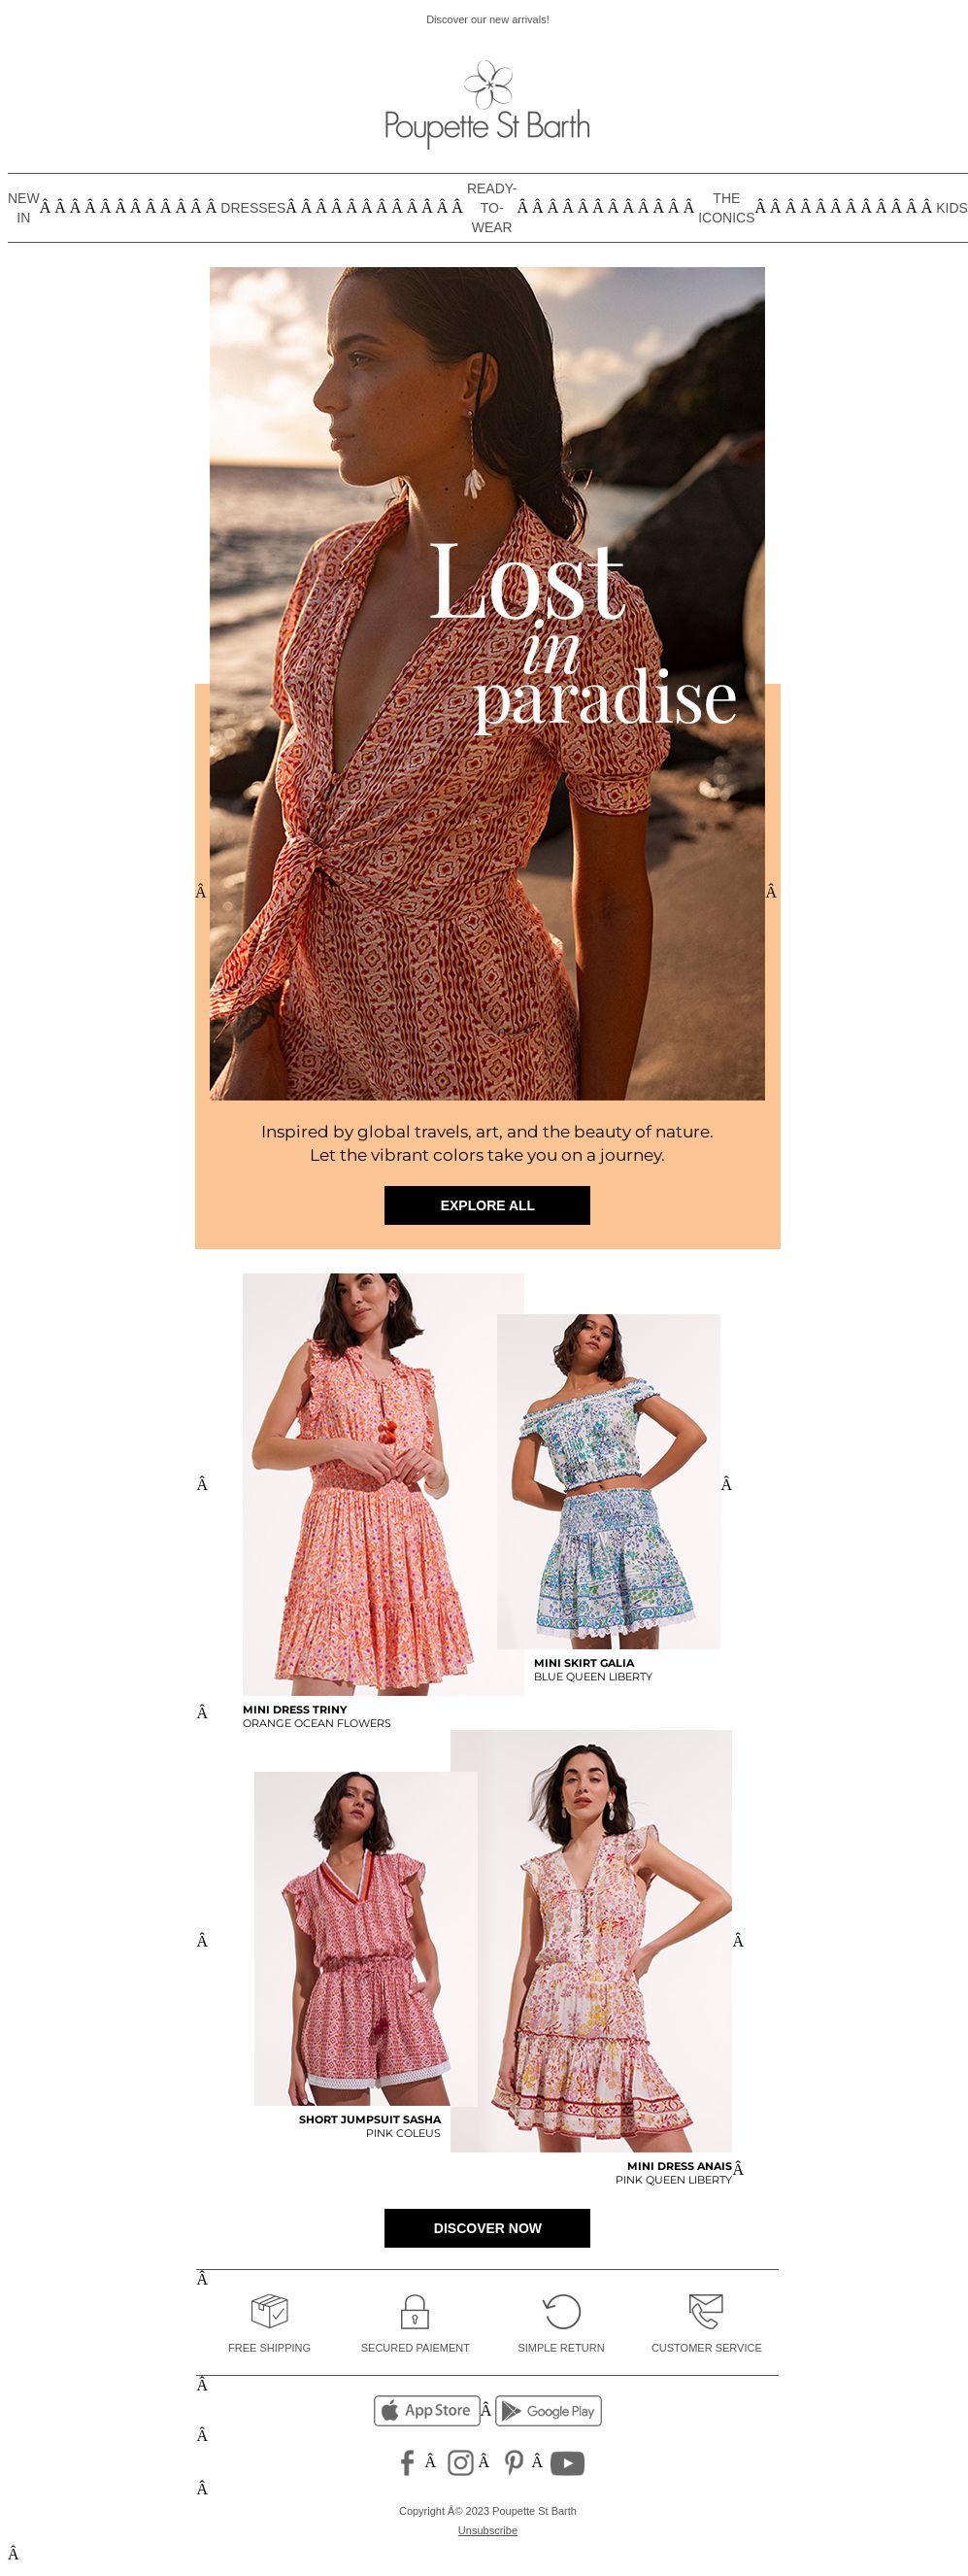Click the Discover Now button
The width and height of the screenshot is (968, 2576).
487,2228
